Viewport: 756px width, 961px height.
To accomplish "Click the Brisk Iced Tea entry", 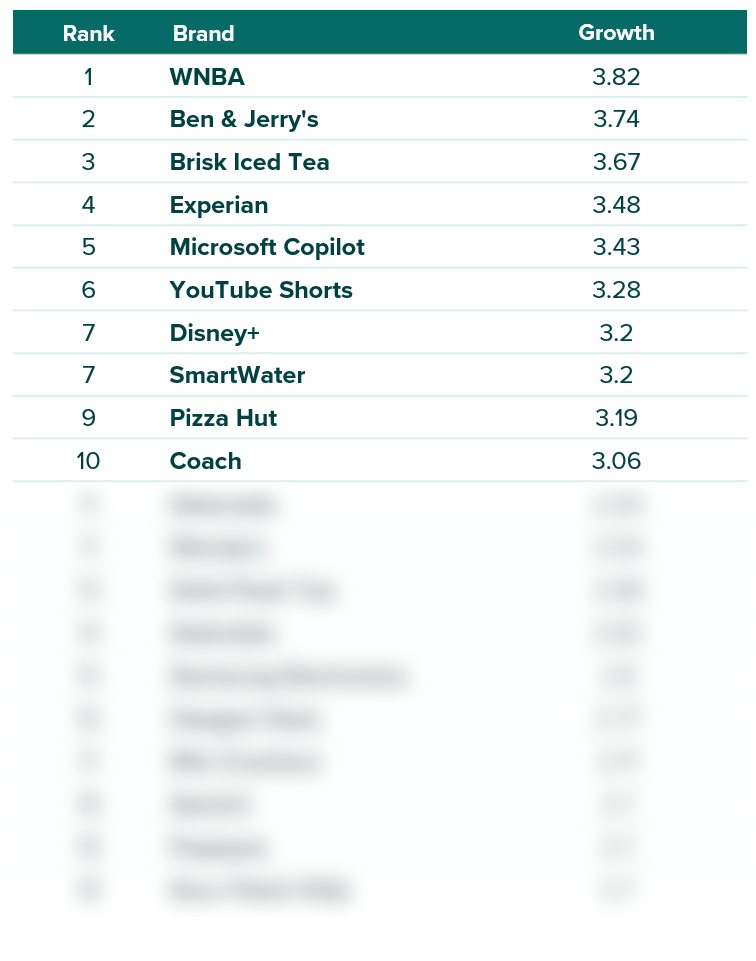I will click(249, 162).
